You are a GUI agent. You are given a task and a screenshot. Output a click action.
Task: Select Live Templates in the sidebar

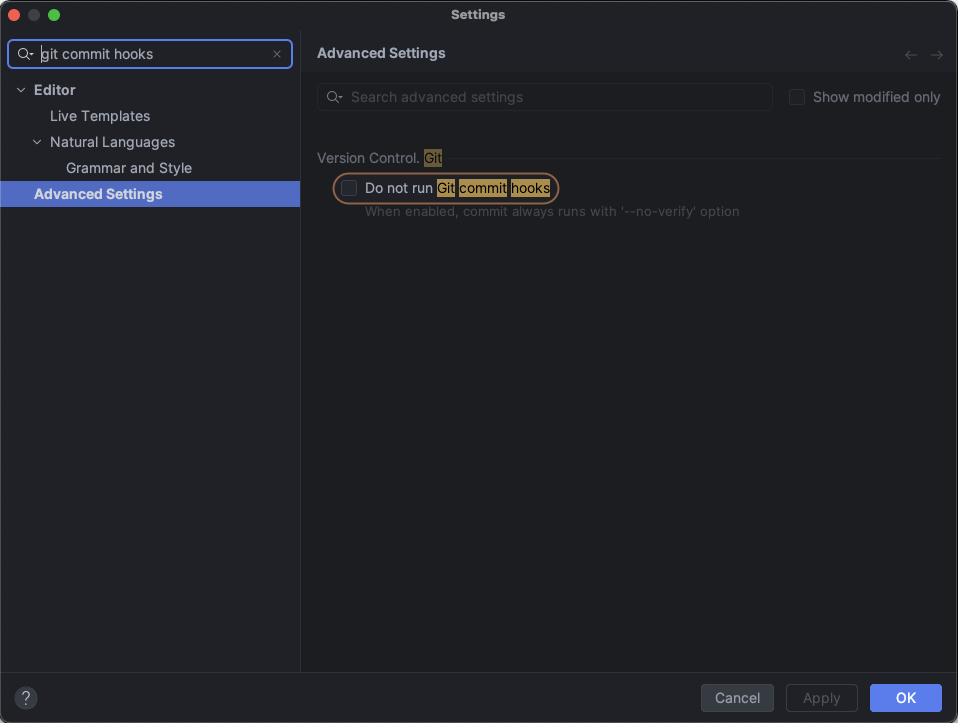[x=99, y=116]
